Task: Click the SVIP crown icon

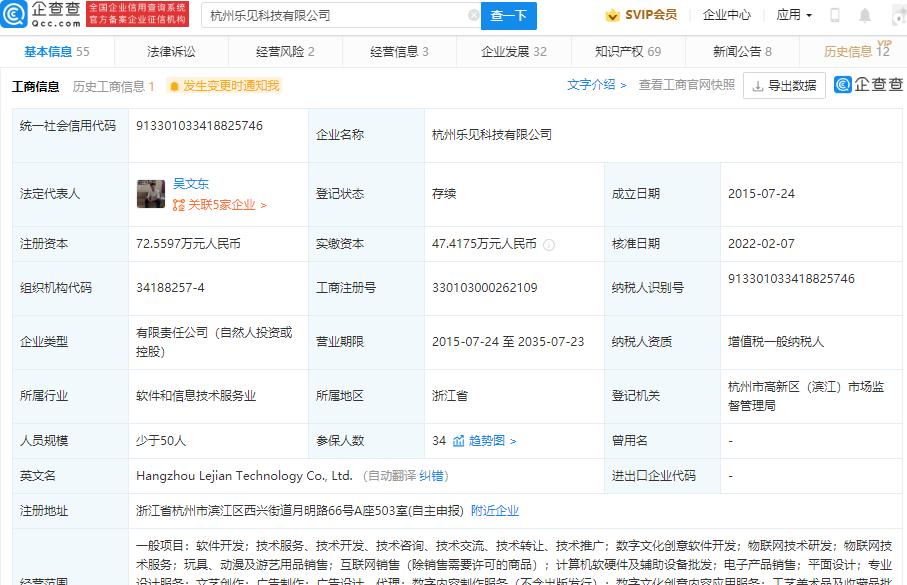Action: (613, 16)
